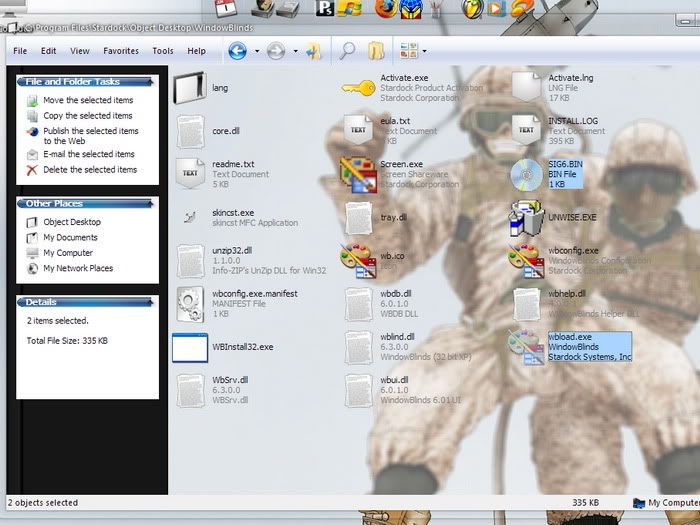The height and width of the screenshot is (525, 700).
Task: Click E-mail the selected items
Action: (89, 154)
